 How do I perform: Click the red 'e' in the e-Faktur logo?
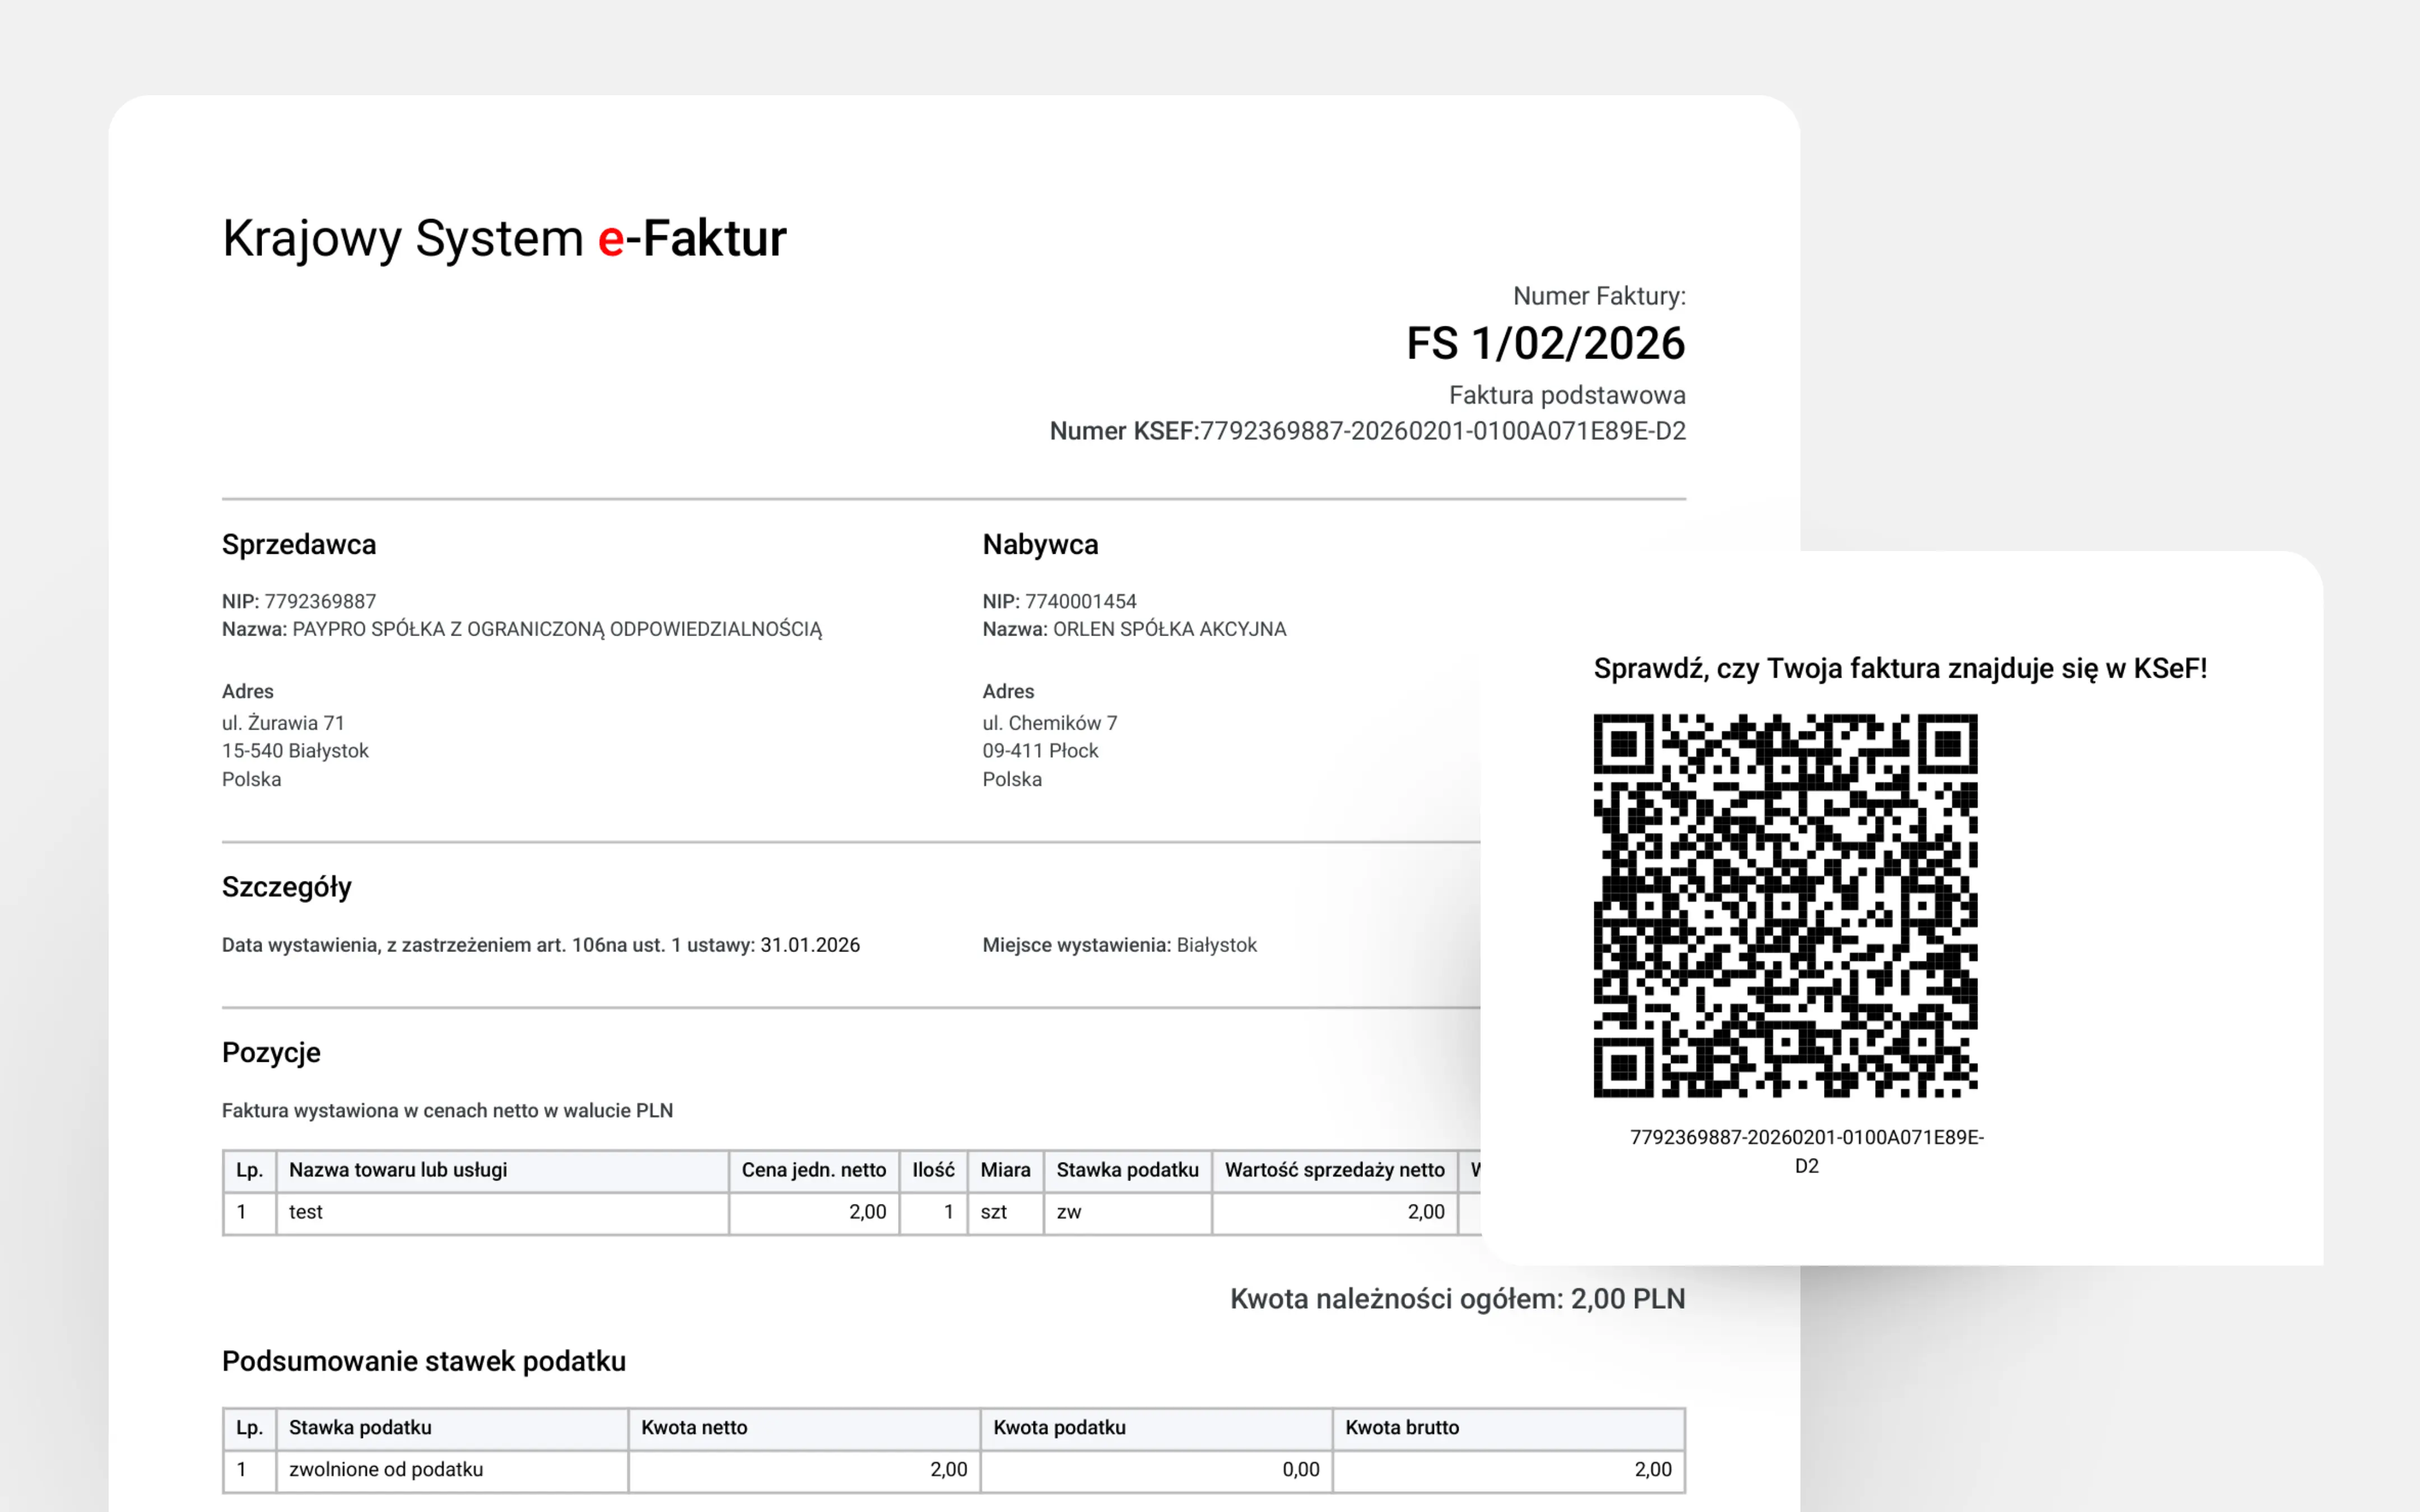612,238
